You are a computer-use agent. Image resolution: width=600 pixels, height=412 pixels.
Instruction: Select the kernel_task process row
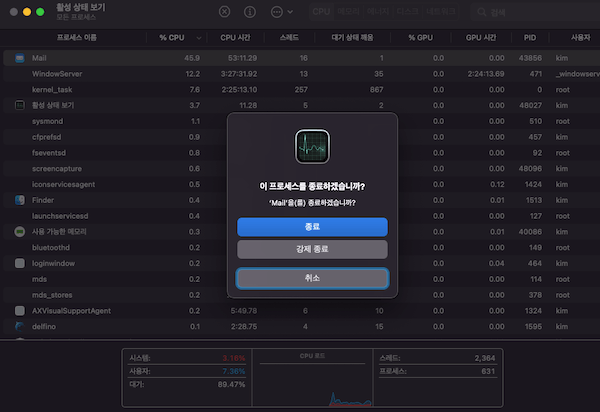[302, 90]
